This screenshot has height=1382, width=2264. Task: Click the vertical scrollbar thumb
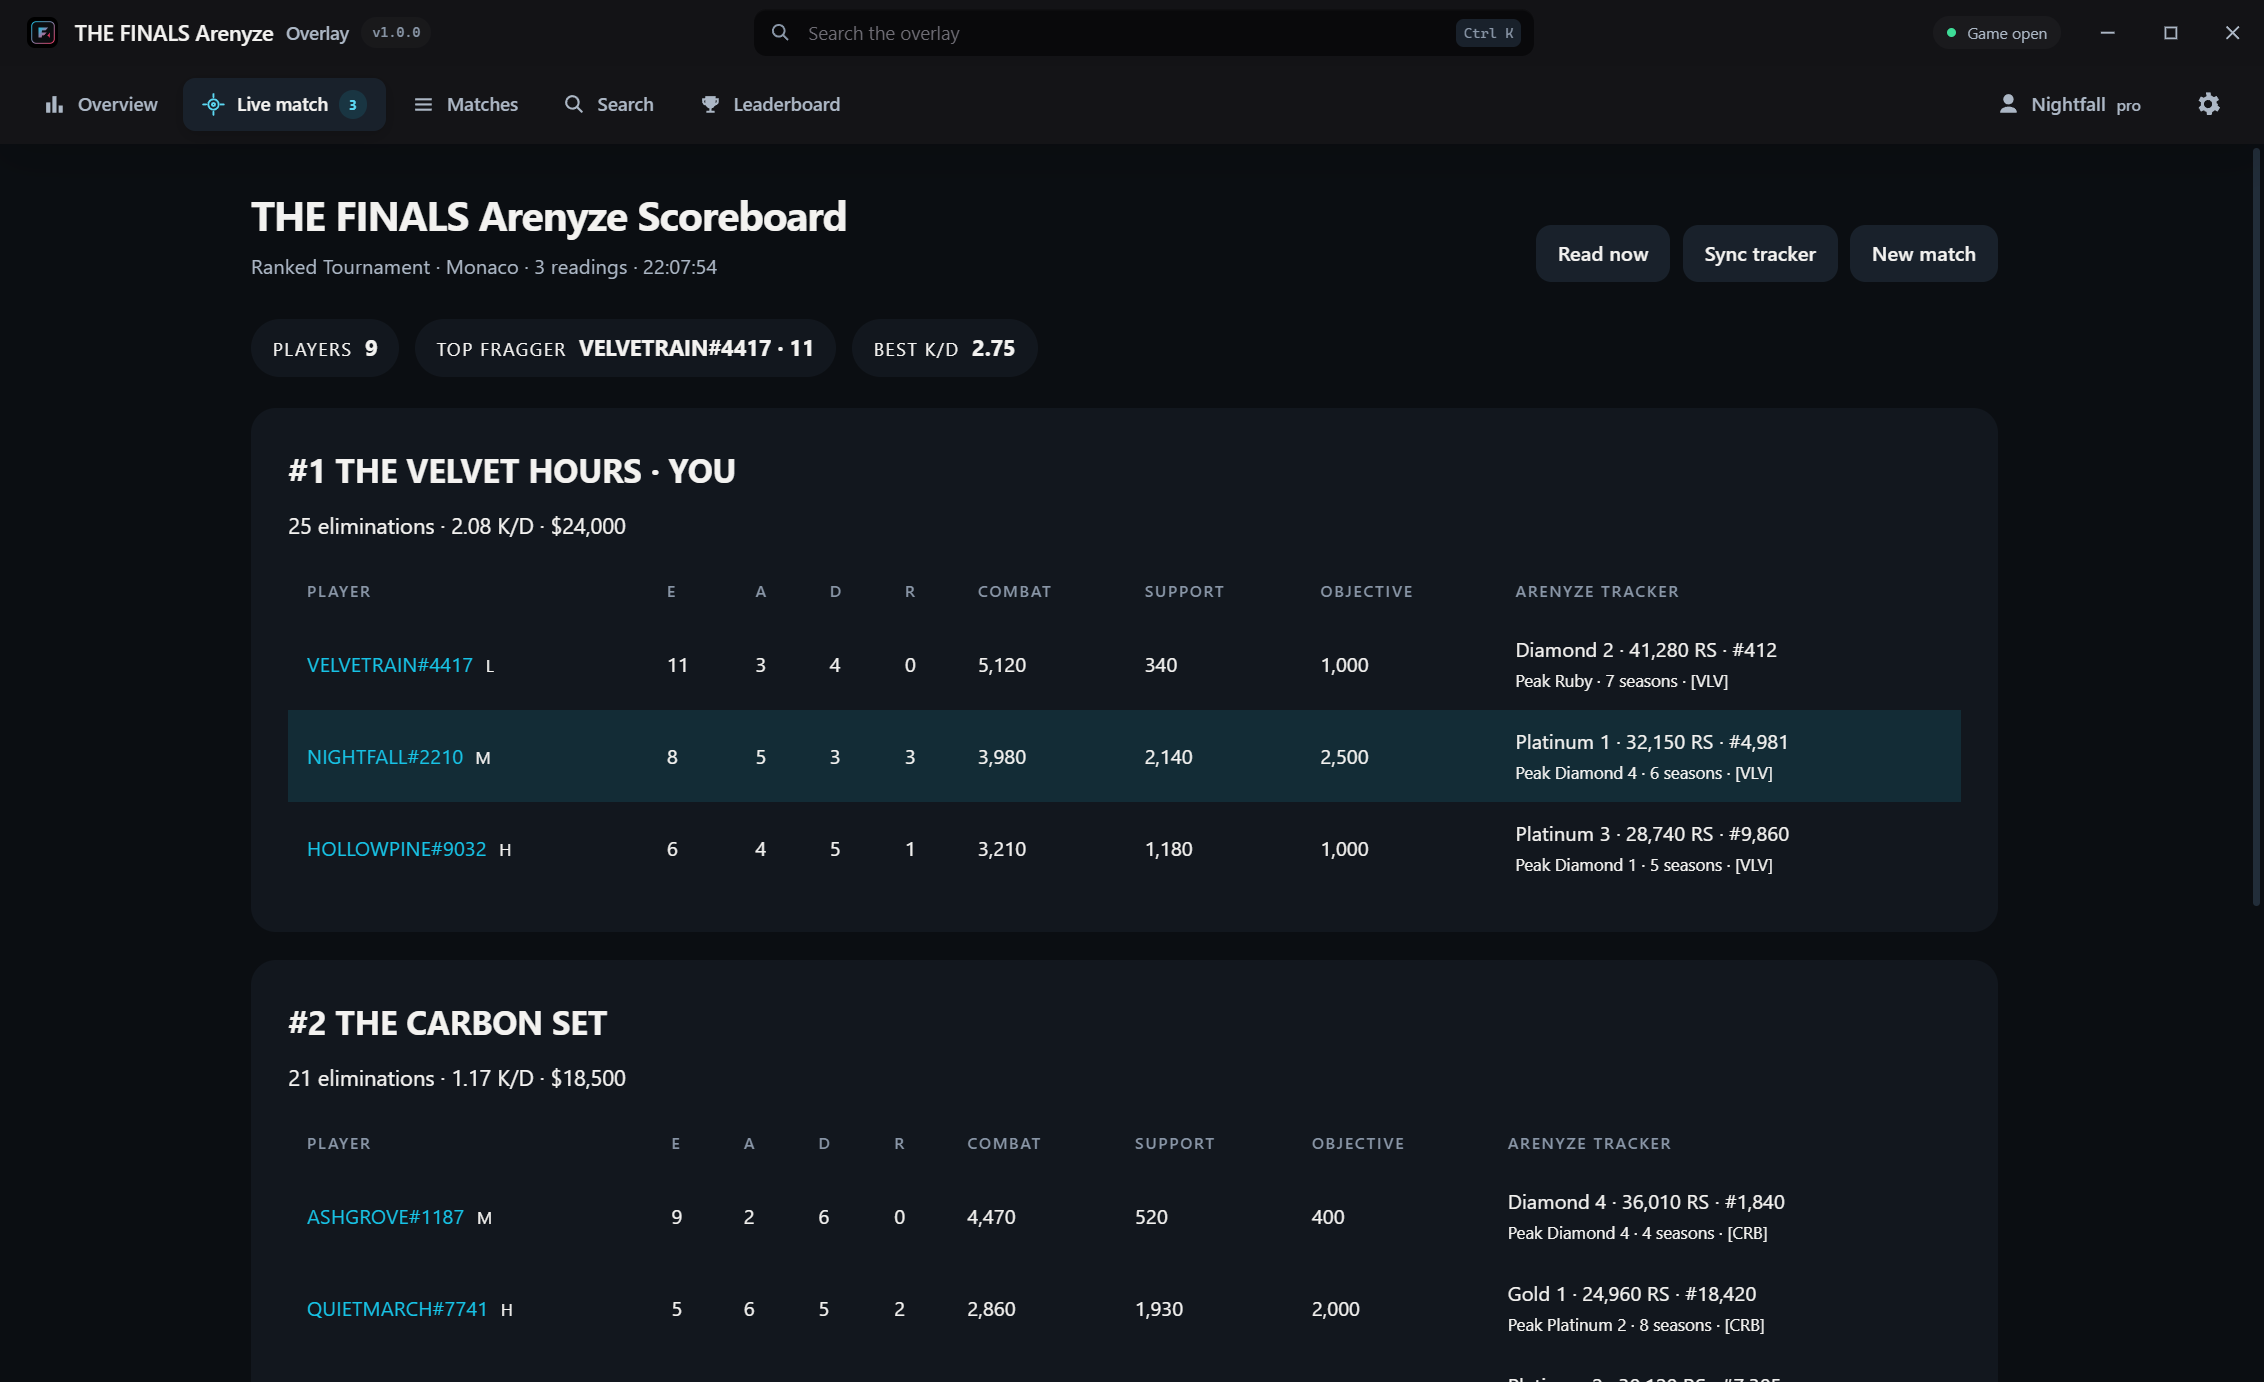tap(2256, 527)
